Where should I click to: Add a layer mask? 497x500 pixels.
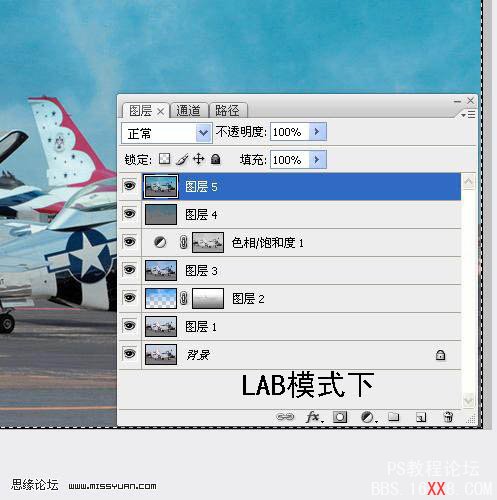tap(340, 417)
